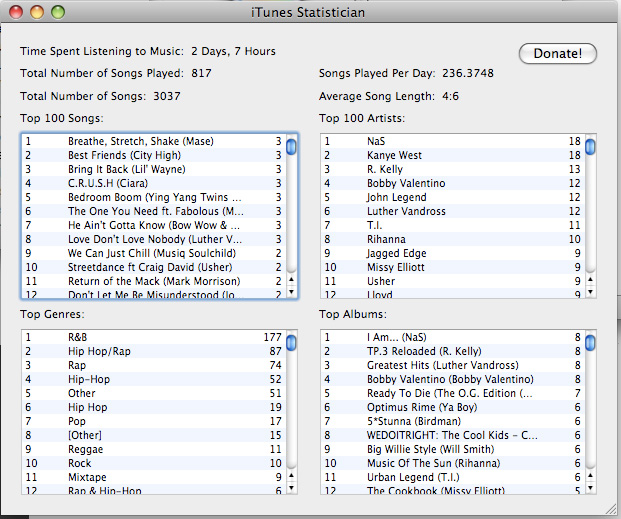Image resolution: width=621 pixels, height=519 pixels.
Task: Click the Donate! button
Action: [x=558, y=53]
